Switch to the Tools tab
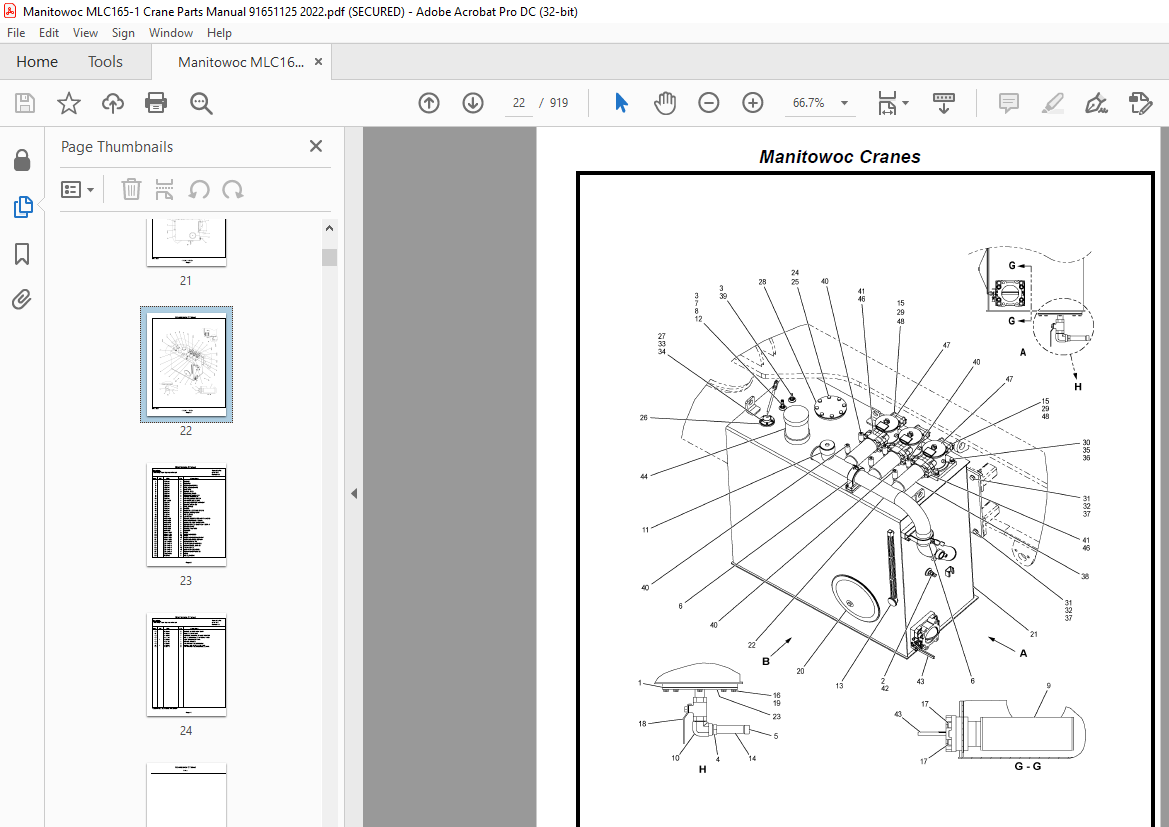 pos(105,62)
